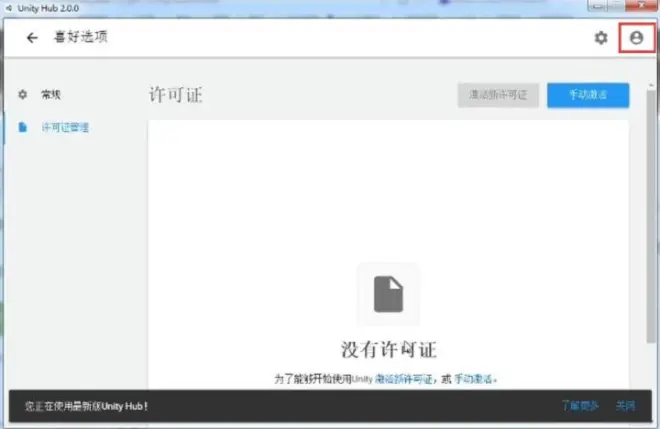The image size is (660, 429).
Task: Open the 许可证管理 tab
Action: click(x=65, y=127)
